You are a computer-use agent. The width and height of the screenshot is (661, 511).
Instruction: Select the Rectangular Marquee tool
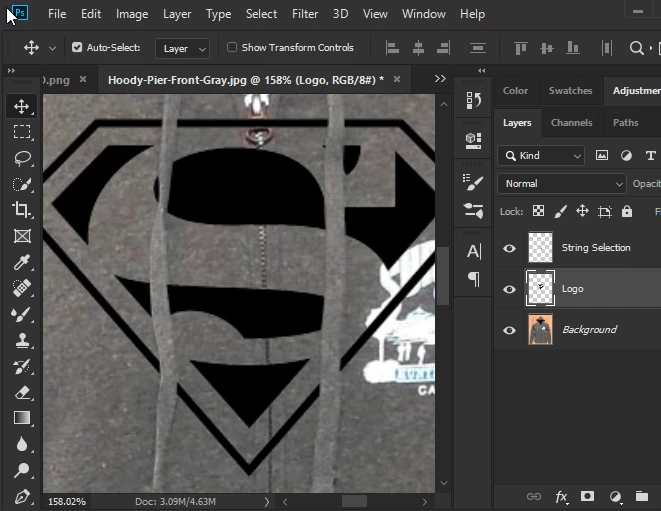[x=21, y=132]
